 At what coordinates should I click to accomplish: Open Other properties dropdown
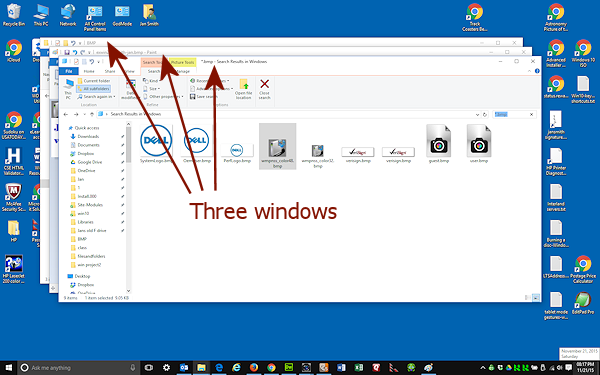(x=163, y=97)
